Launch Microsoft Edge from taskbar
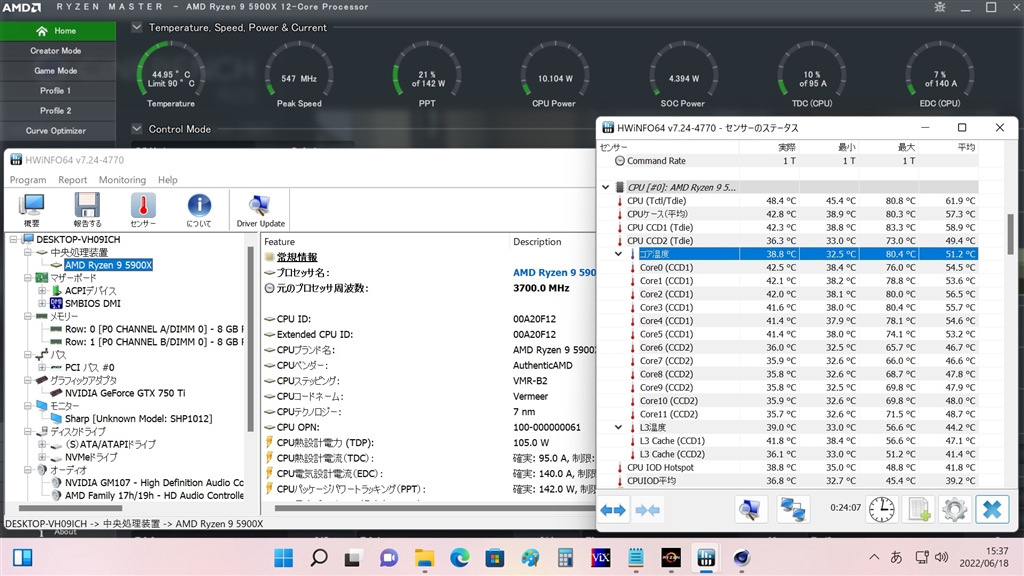Screen dimensions: 1024x576 click(460, 558)
